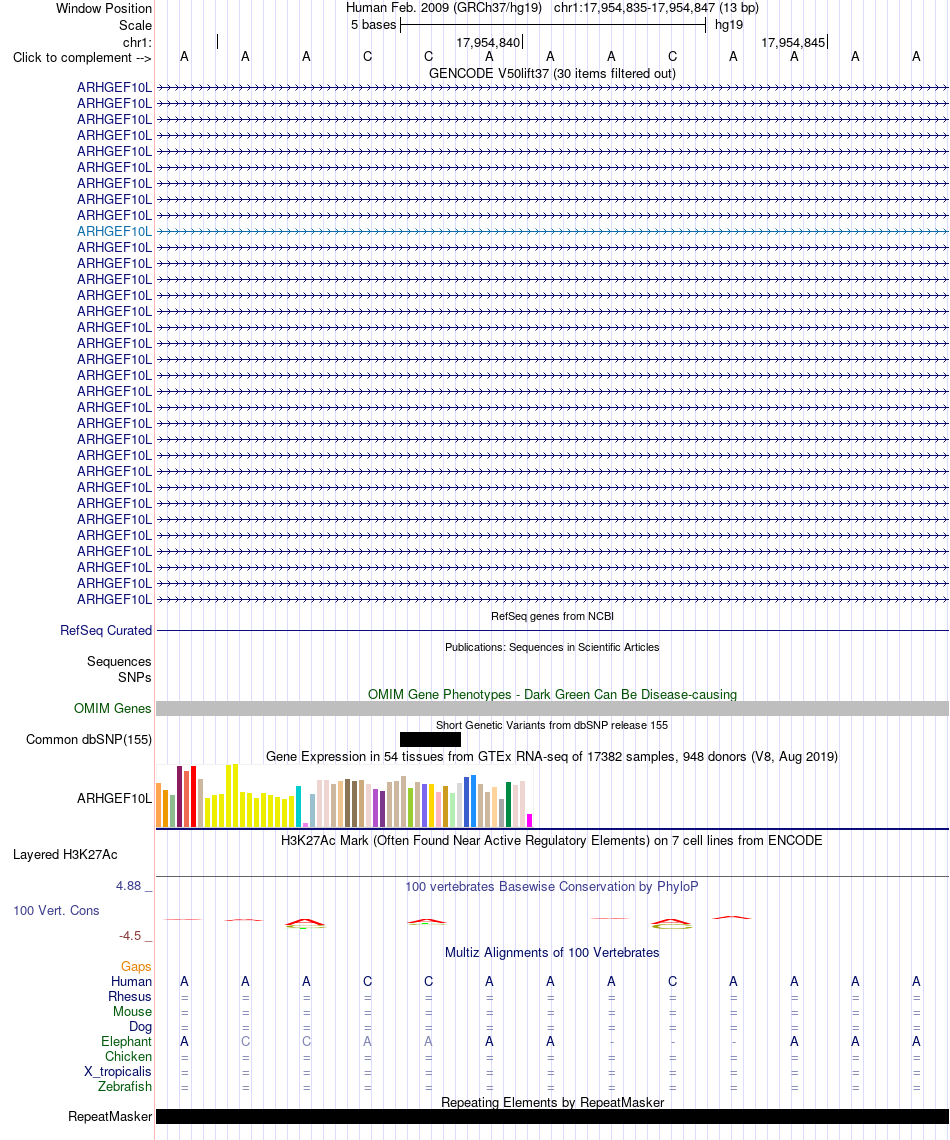950x1140 pixels.
Task: Click the 'Human Feb. 2009 (GRCh37/hg19)' text
Action: (x=443, y=8)
